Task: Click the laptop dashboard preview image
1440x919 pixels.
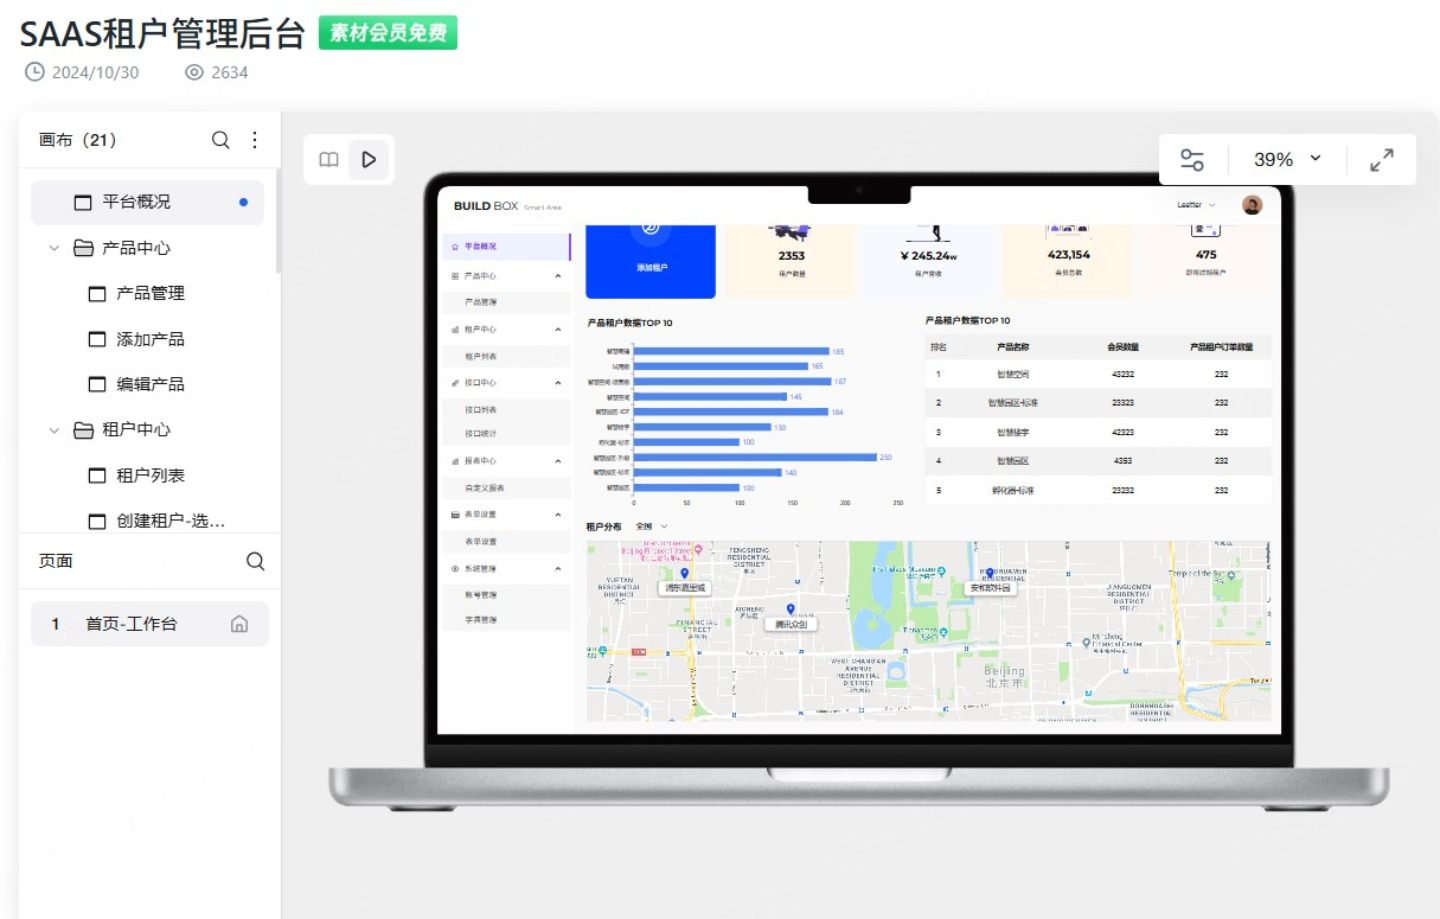Action: point(858,470)
